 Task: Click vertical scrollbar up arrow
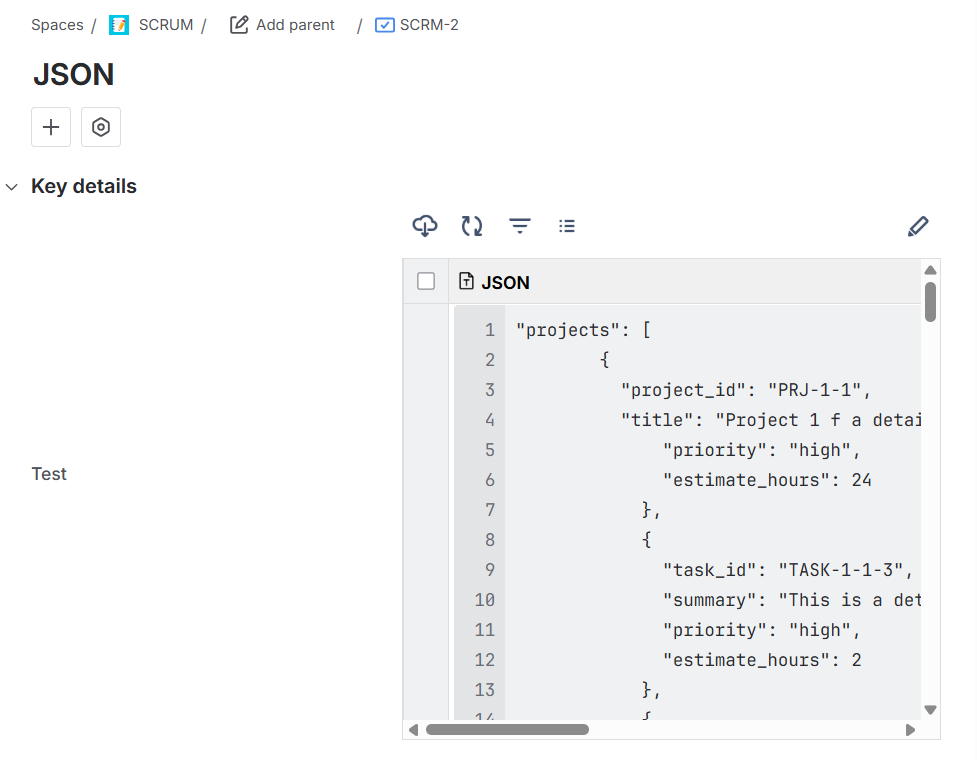tap(930, 270)
